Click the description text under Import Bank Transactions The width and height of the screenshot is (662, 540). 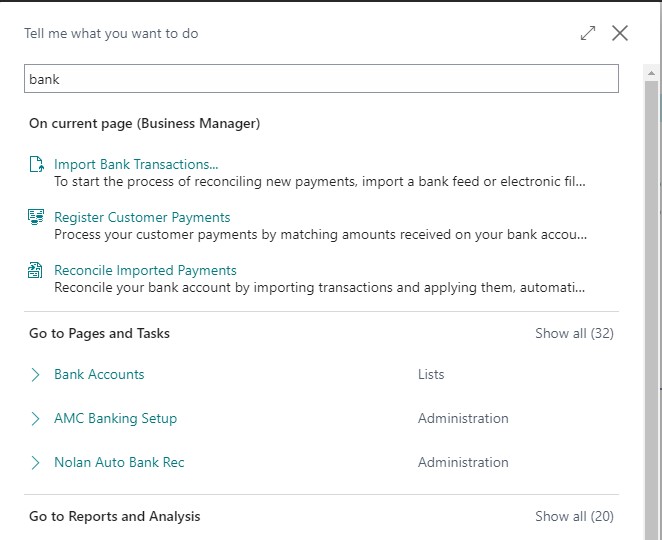(x=320, y=182)
